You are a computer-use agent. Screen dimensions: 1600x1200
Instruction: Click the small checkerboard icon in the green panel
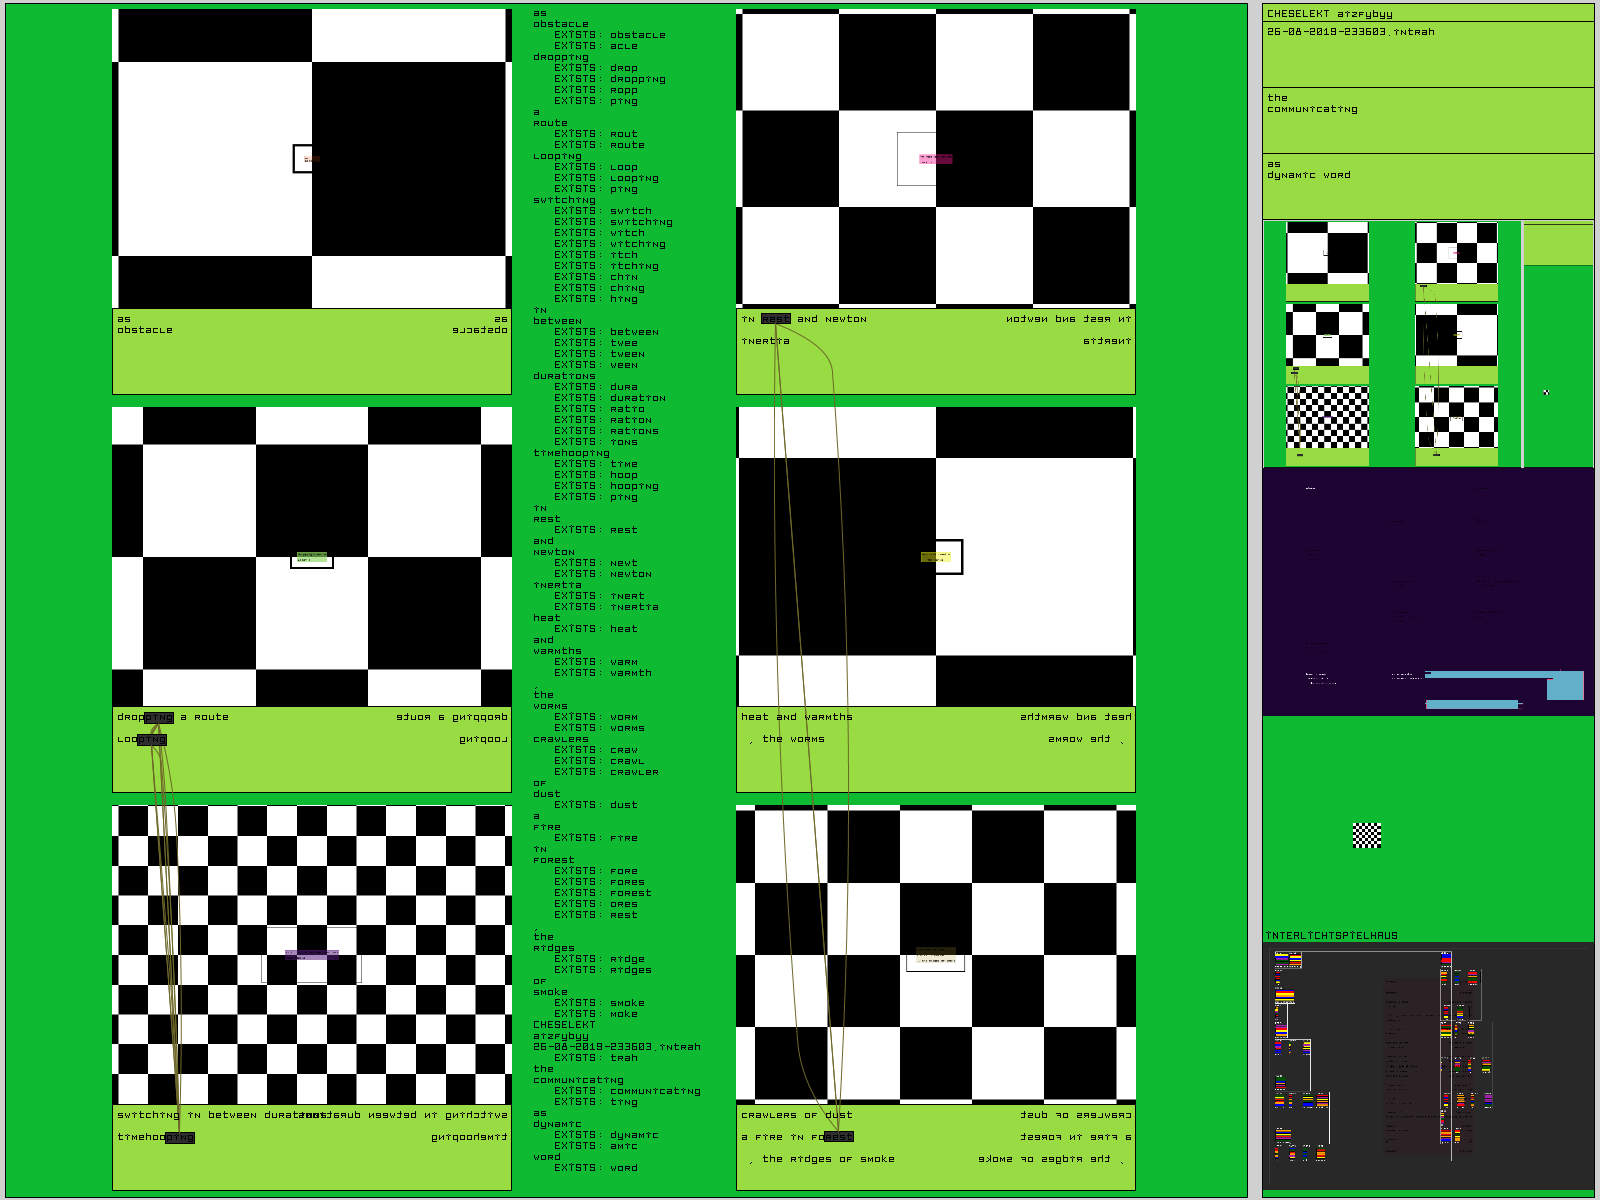coord(1367,835)
